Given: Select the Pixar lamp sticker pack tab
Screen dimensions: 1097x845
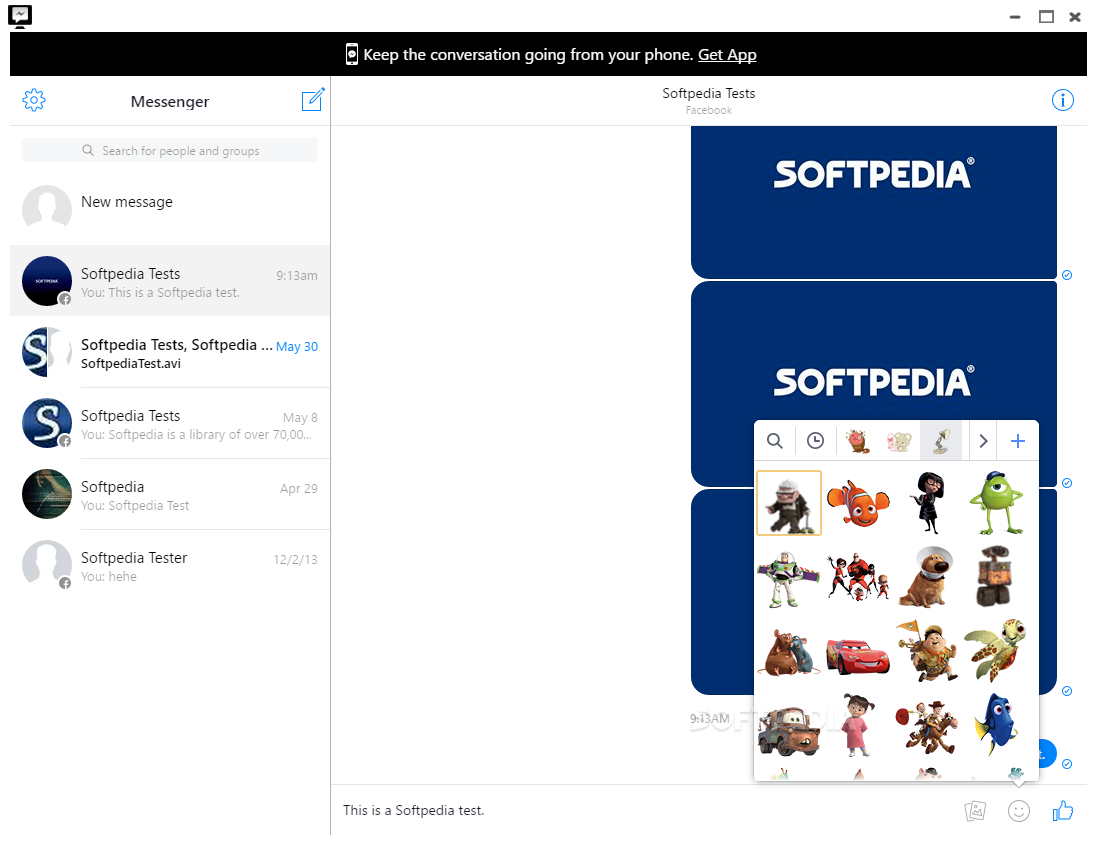Looking at the screenshot, I should pyautogui.click(x=941, y=441).
